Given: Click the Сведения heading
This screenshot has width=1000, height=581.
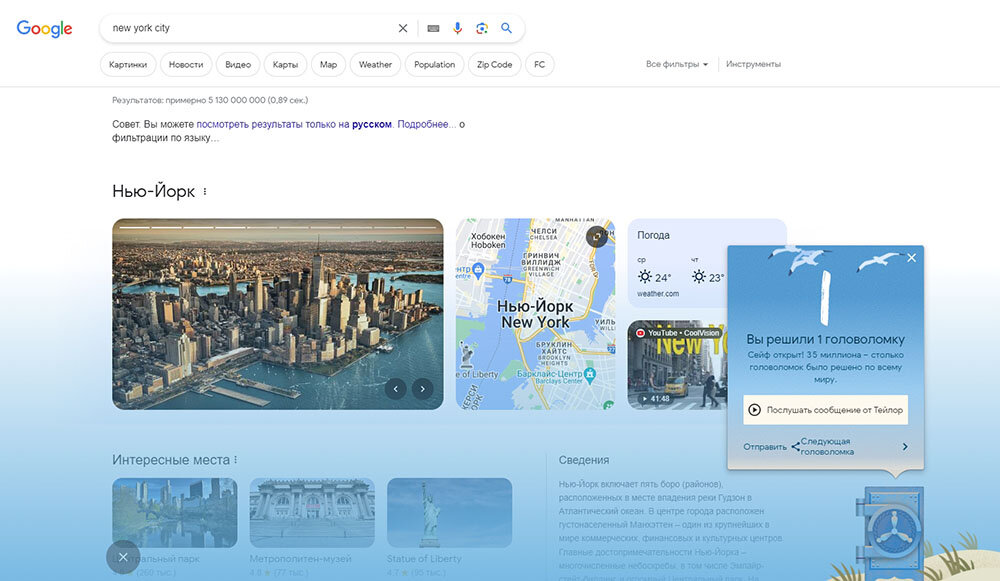Looking at the screenshot, I should coord(584,460).
